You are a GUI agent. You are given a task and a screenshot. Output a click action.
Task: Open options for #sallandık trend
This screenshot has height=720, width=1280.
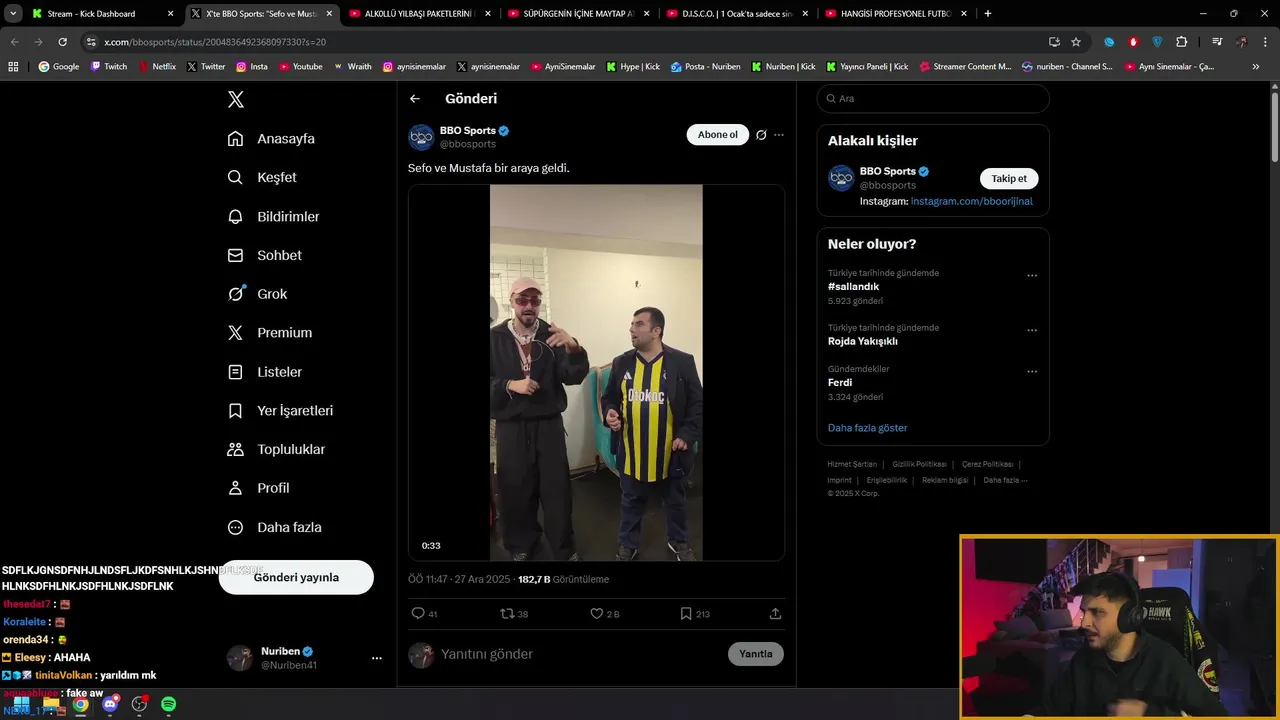click(x=1032, y=276)
